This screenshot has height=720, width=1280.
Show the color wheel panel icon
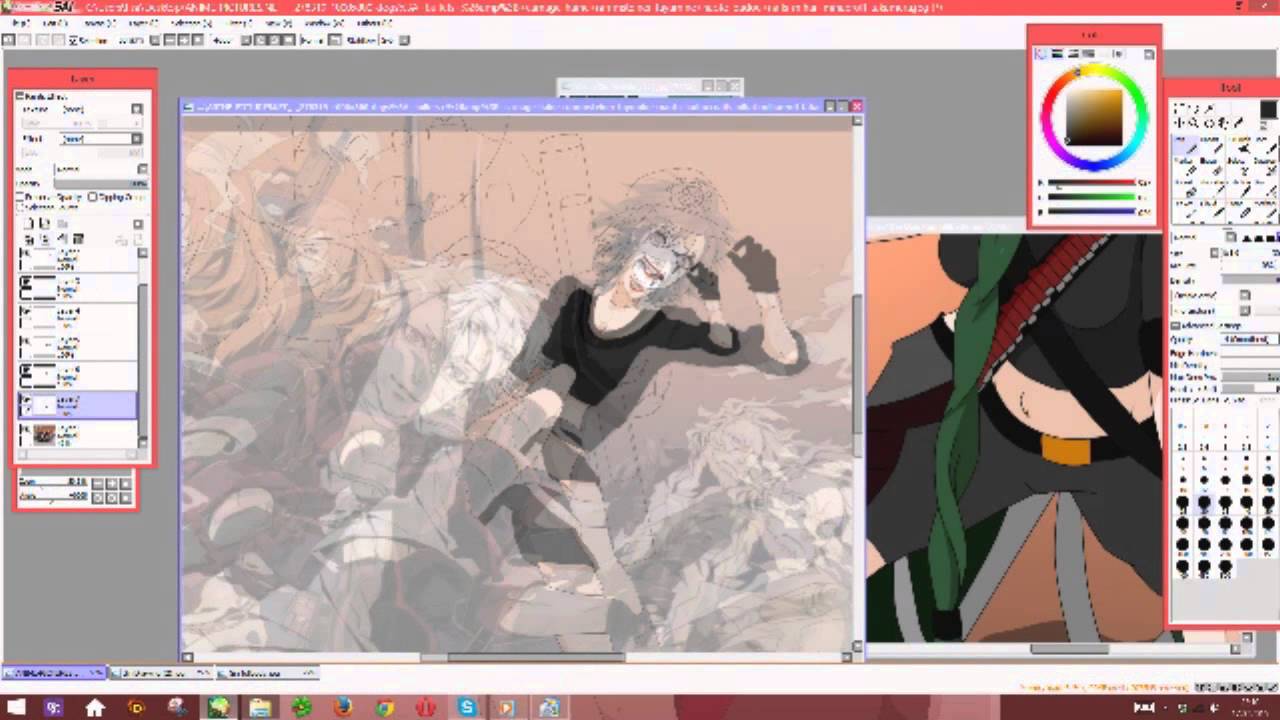tap(1041, 53)
